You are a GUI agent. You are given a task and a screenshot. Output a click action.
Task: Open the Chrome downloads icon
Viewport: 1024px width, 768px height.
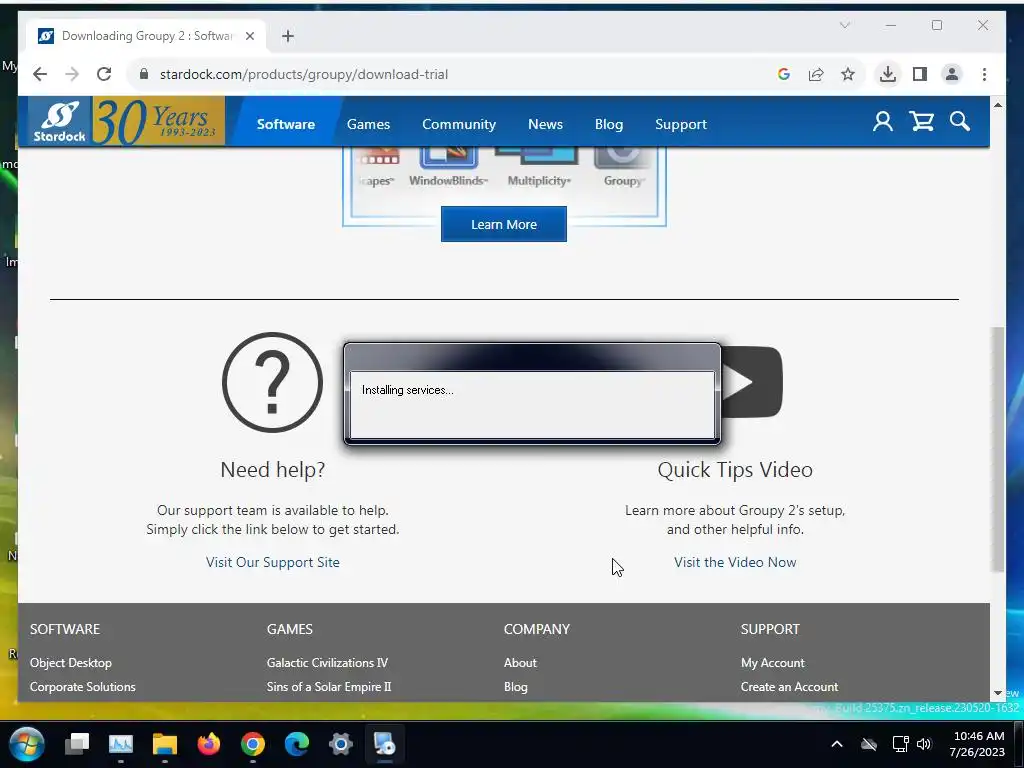click(x=888, y=74)
